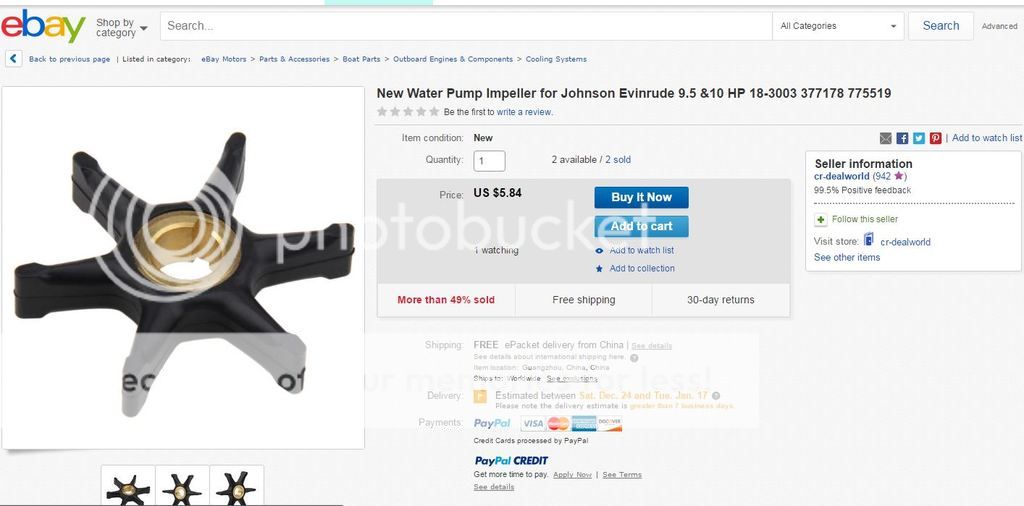Click the back arrow icon
Image resolution: width=1024 pixels, height=506 pixels.
point(14,59)
